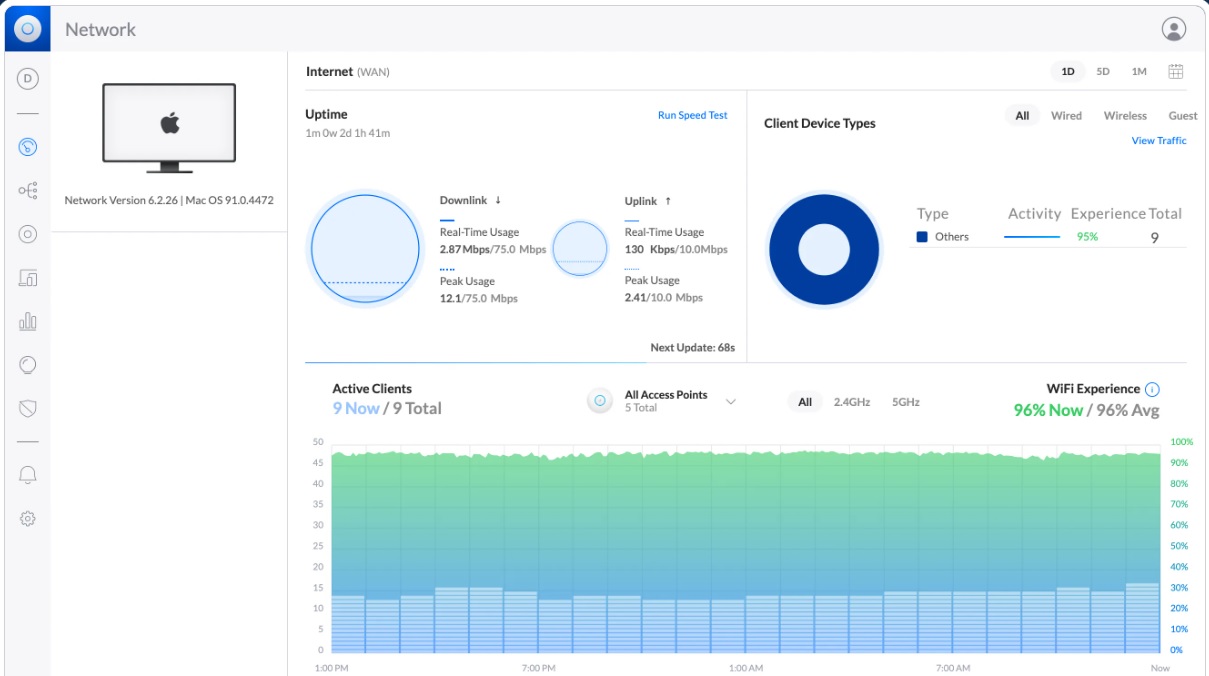Screen dimensions: 1209x676
Task: Click WiFi Experience info icon
Action: (1152, 389)
